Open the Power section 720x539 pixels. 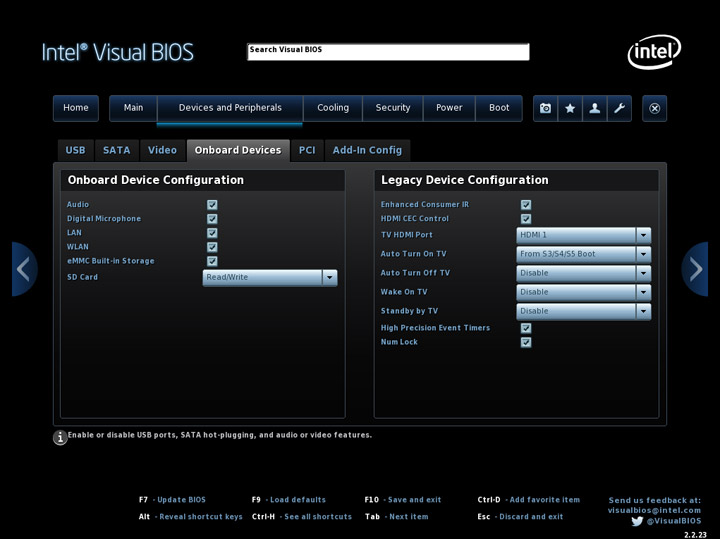coord(449,108)
